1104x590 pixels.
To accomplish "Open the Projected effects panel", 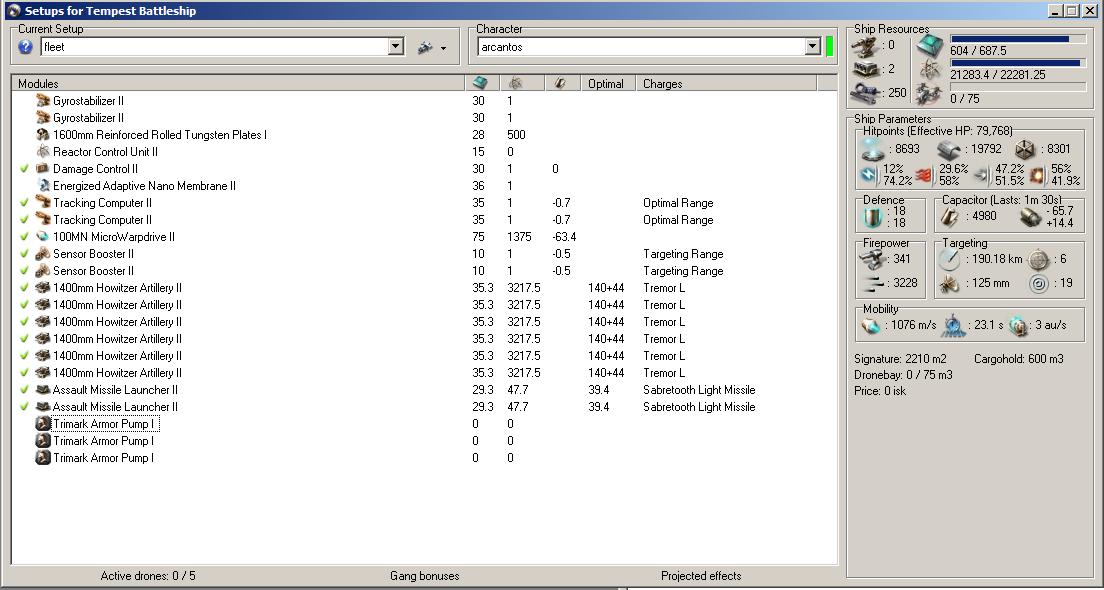I will coord(701,576).
